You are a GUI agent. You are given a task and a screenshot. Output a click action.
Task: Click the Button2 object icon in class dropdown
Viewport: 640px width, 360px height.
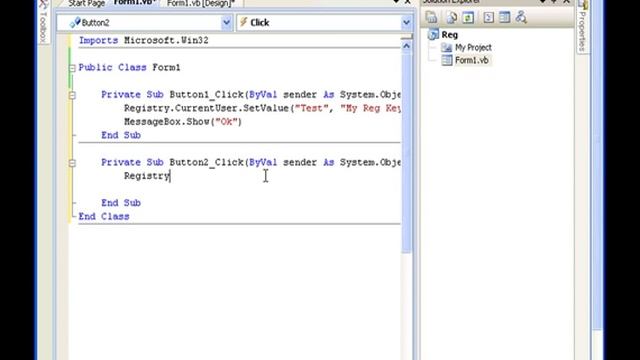(75, 22)
